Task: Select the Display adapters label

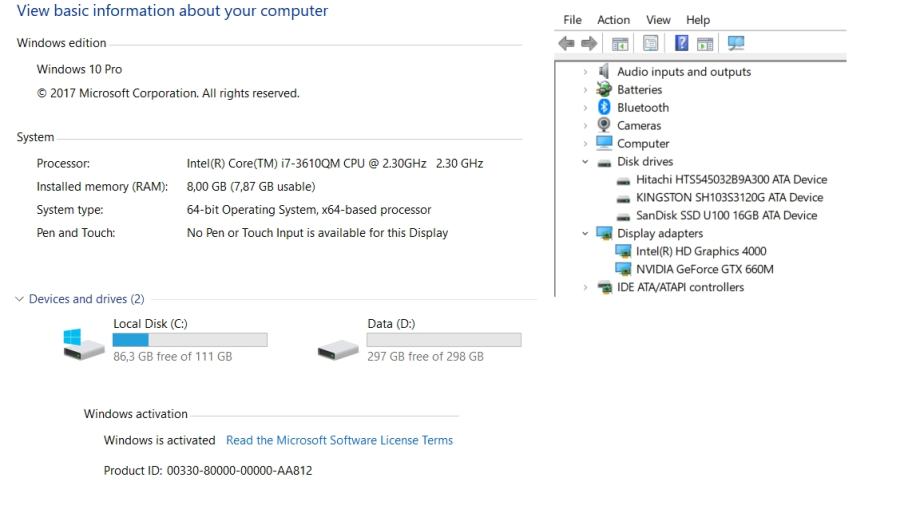Action: (659, 233)
